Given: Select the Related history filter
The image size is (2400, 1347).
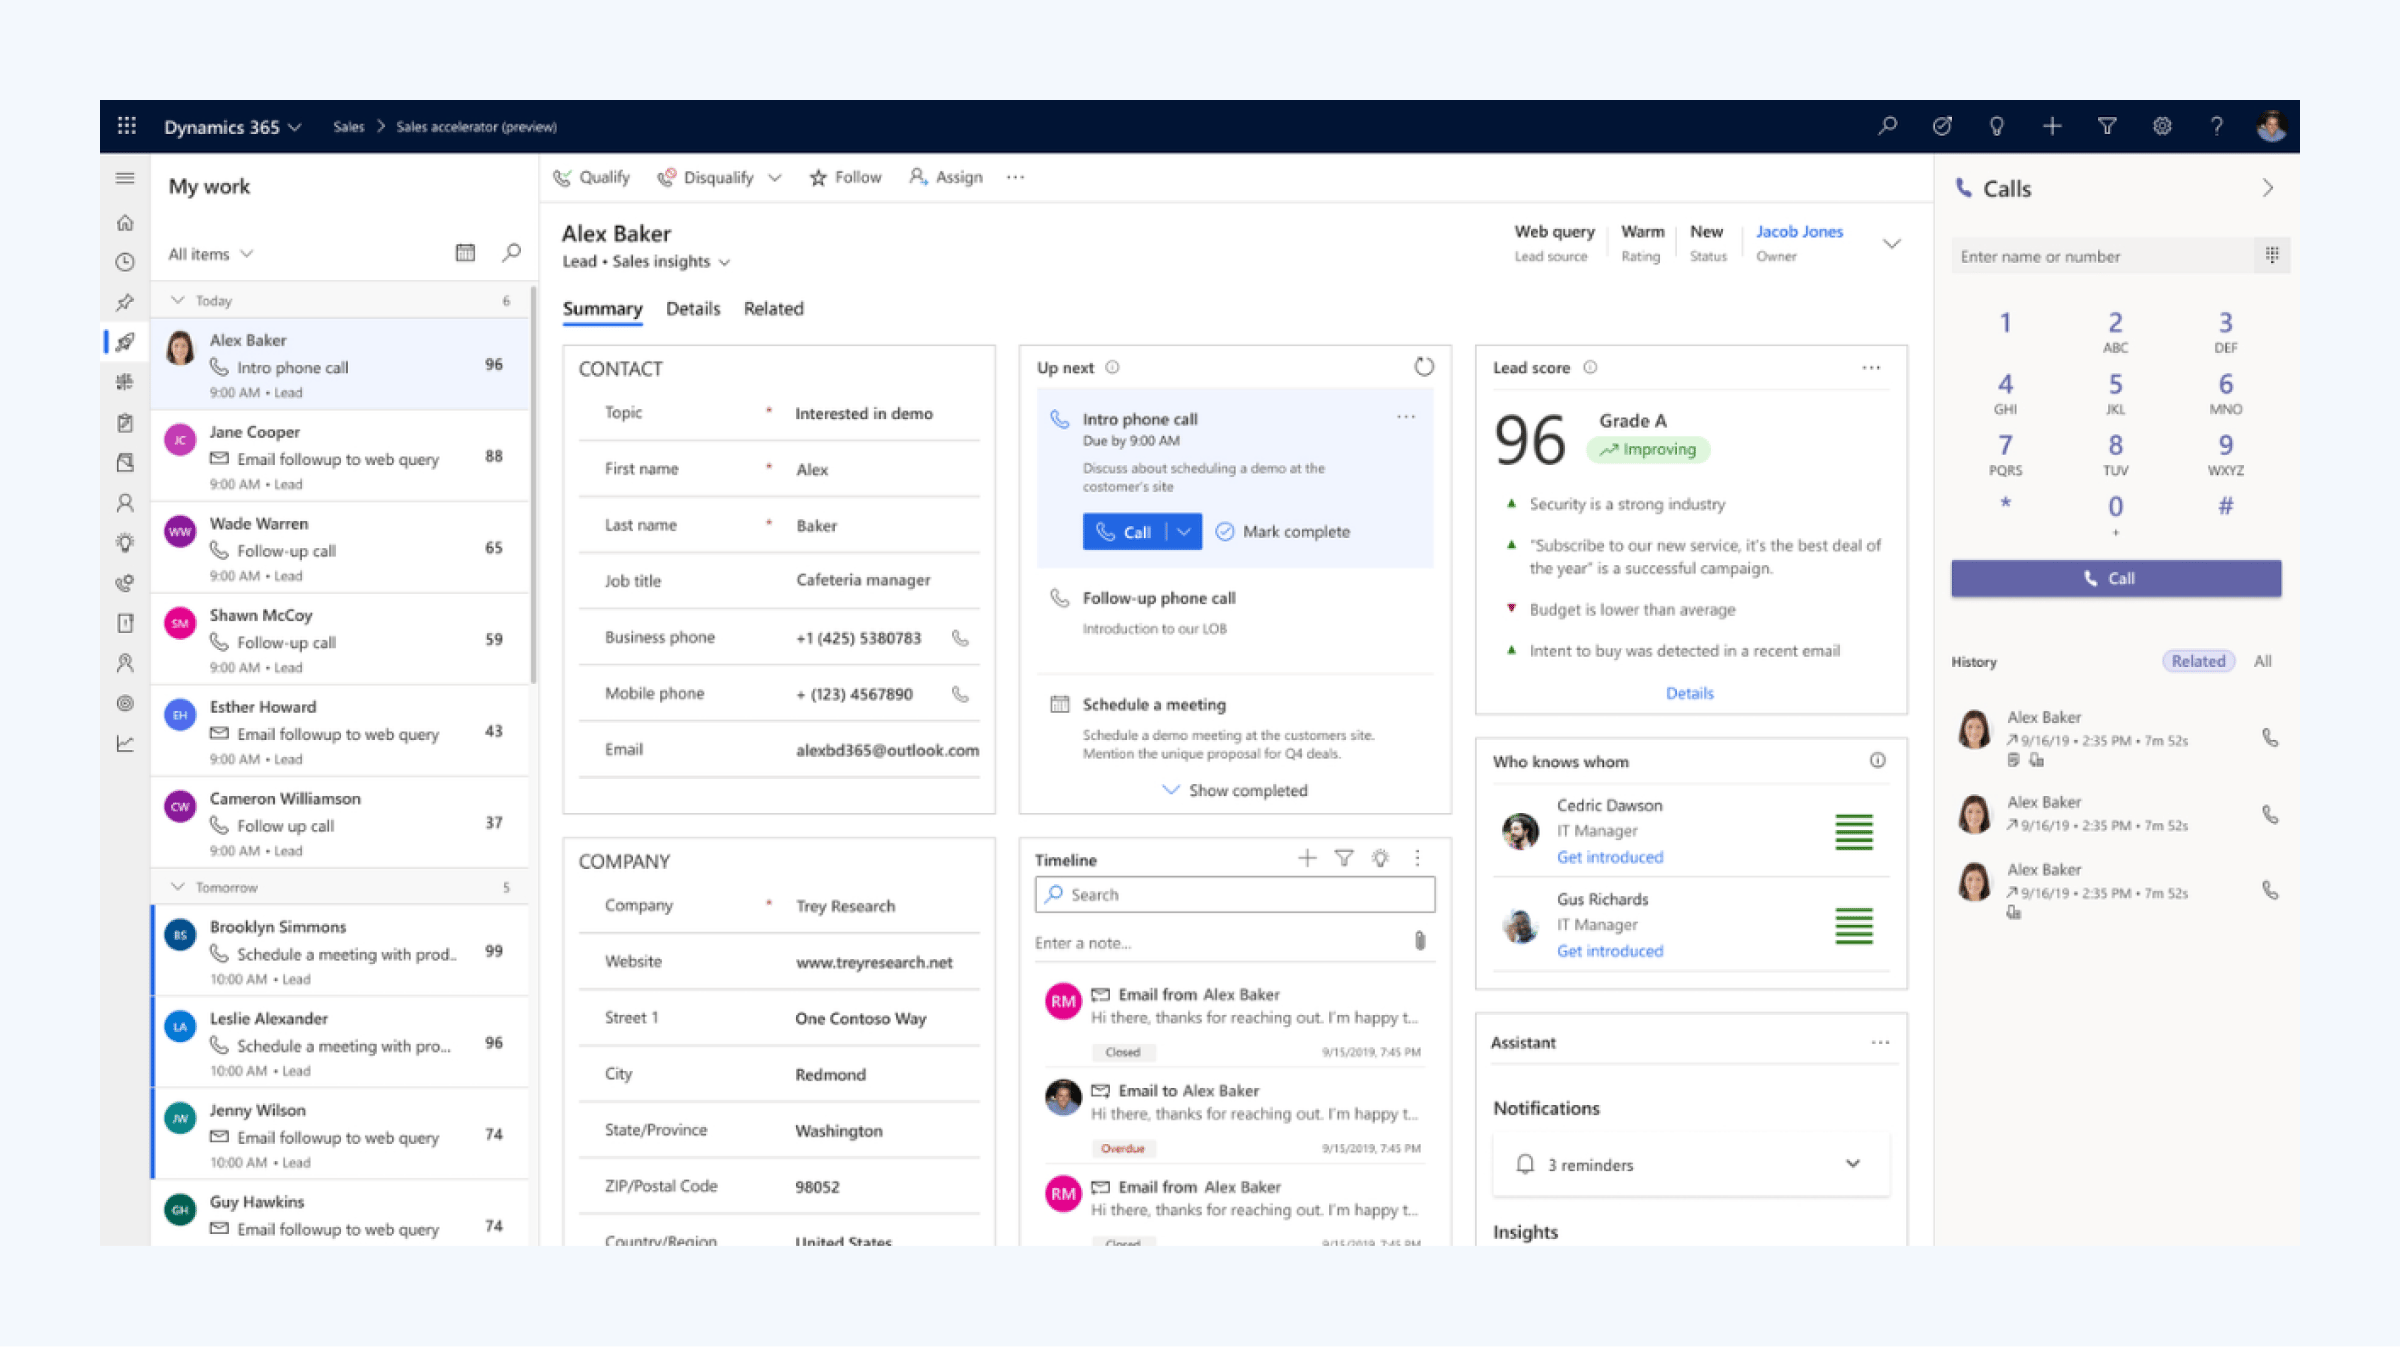Looking at the screenshot, I should pos(2197,661).
